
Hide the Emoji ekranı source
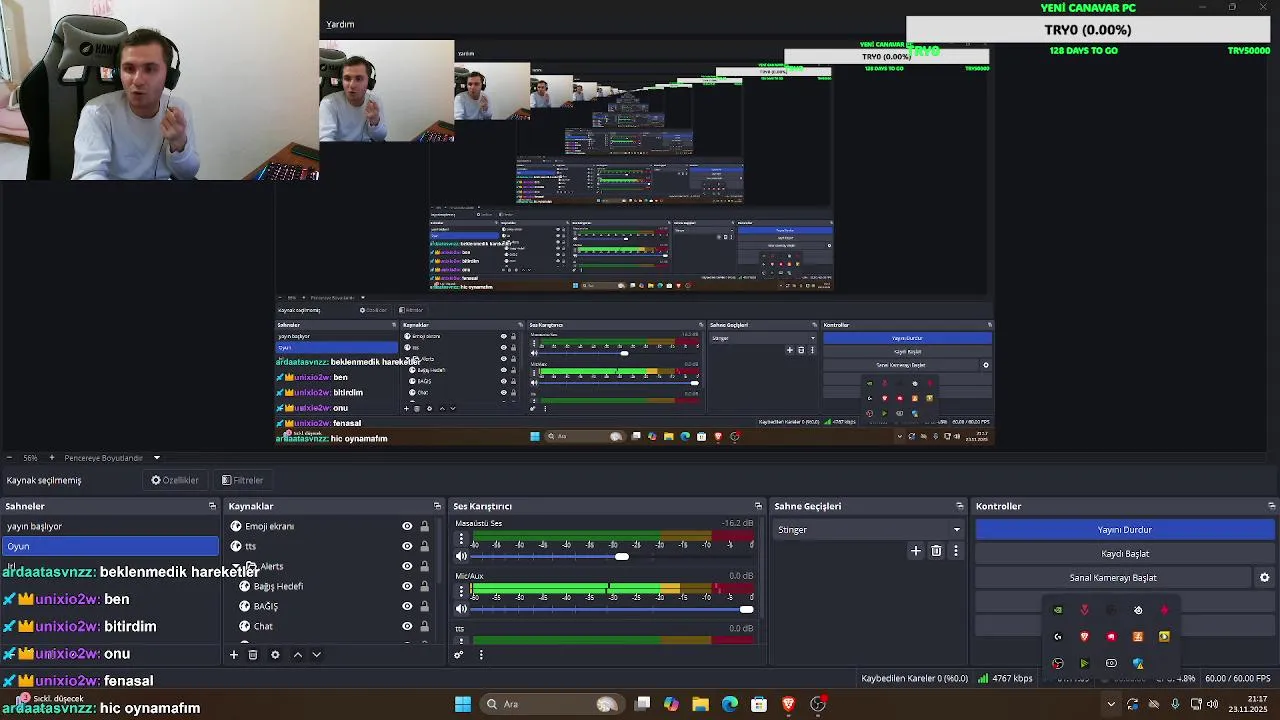(407, 526)
